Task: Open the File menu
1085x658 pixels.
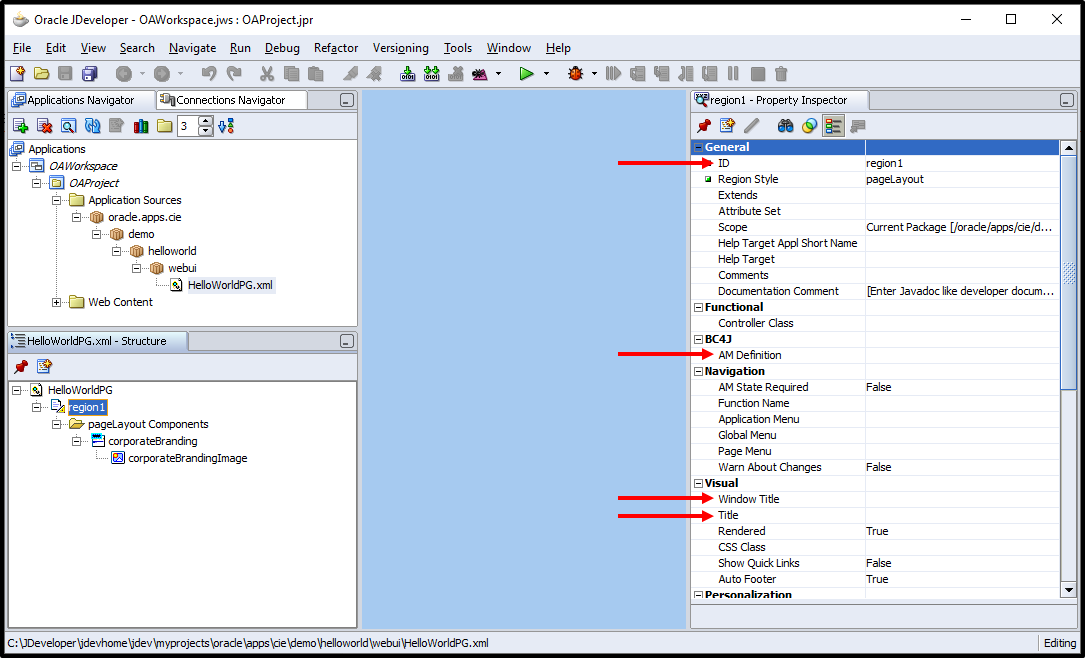Action: tap(22, 48)
